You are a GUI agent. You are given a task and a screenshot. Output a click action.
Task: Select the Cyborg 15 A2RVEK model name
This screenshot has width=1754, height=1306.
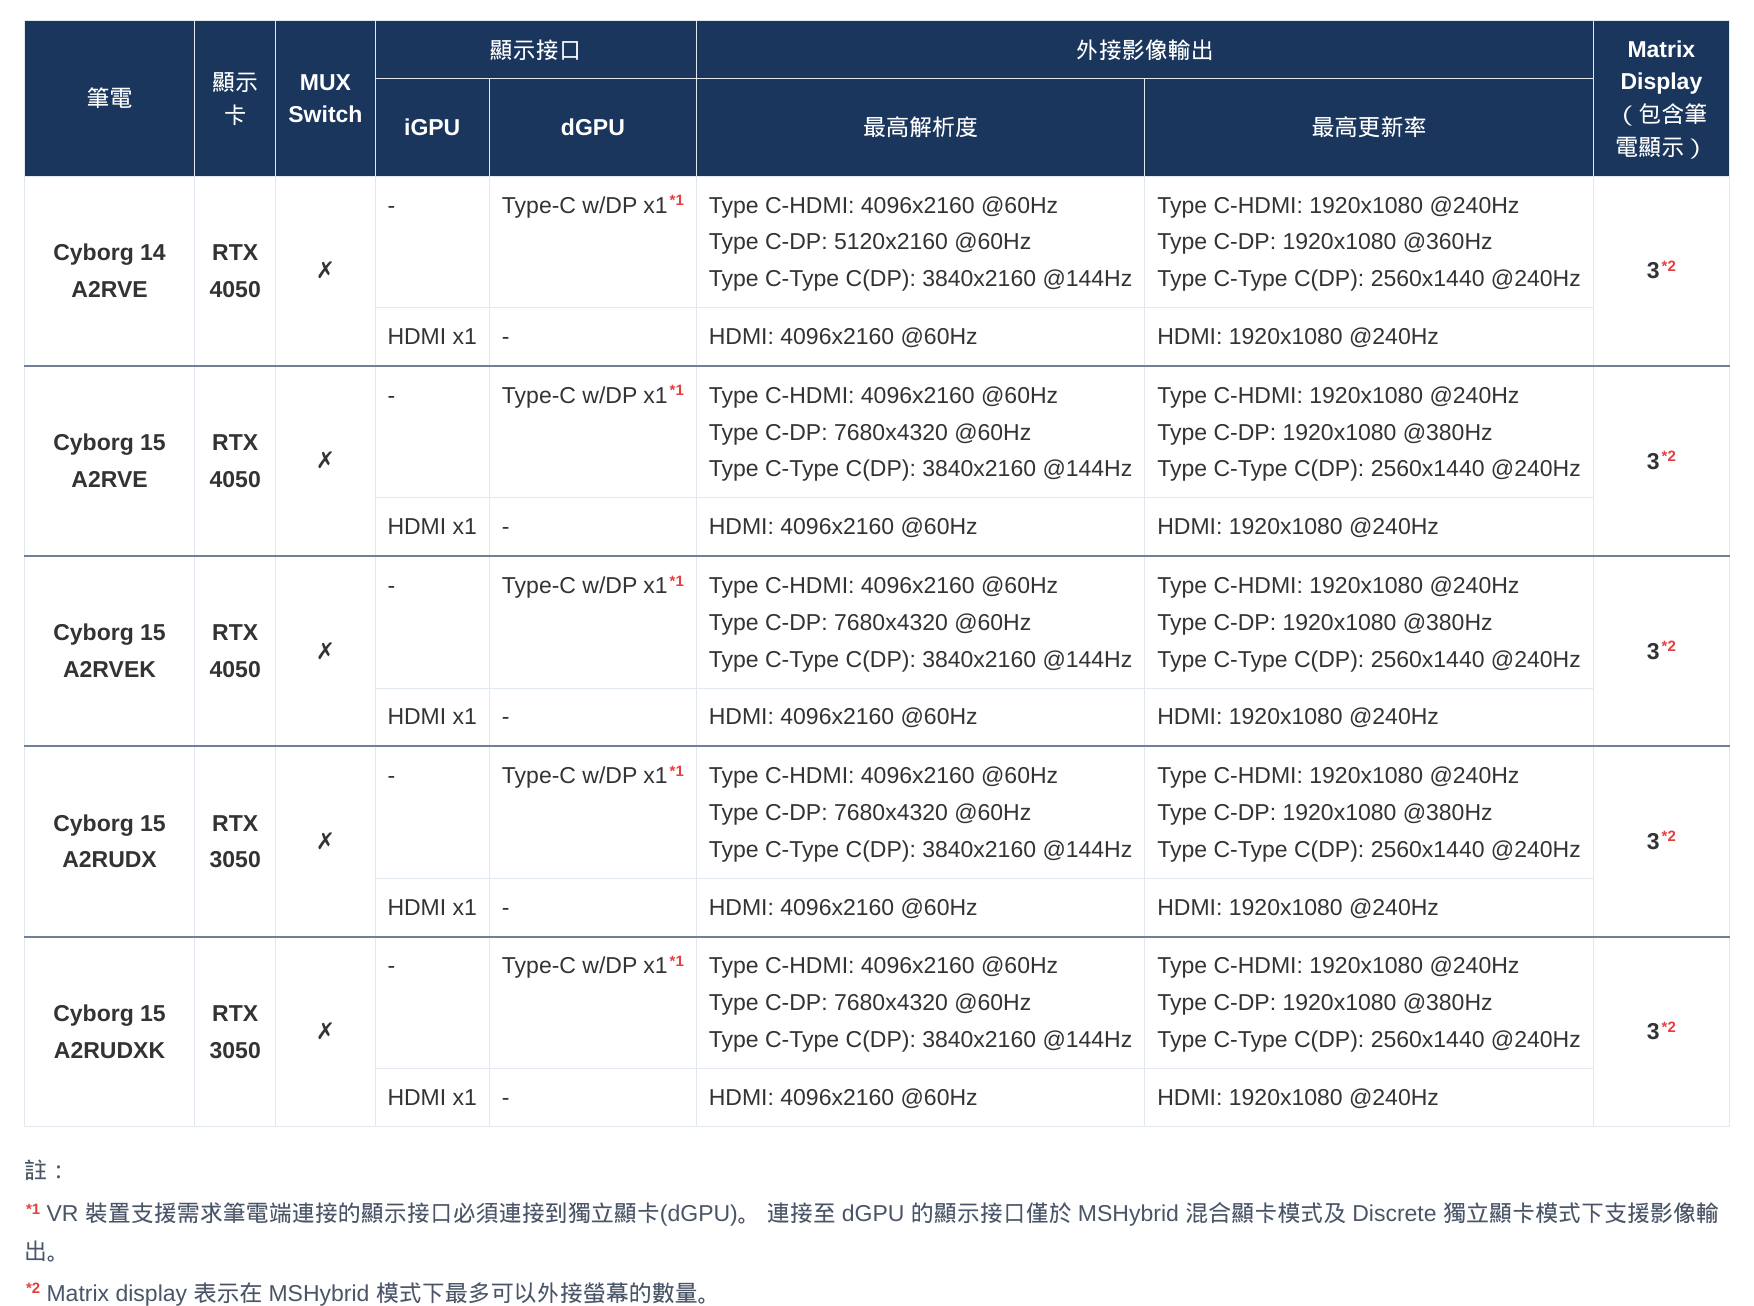tap(109, 651)
